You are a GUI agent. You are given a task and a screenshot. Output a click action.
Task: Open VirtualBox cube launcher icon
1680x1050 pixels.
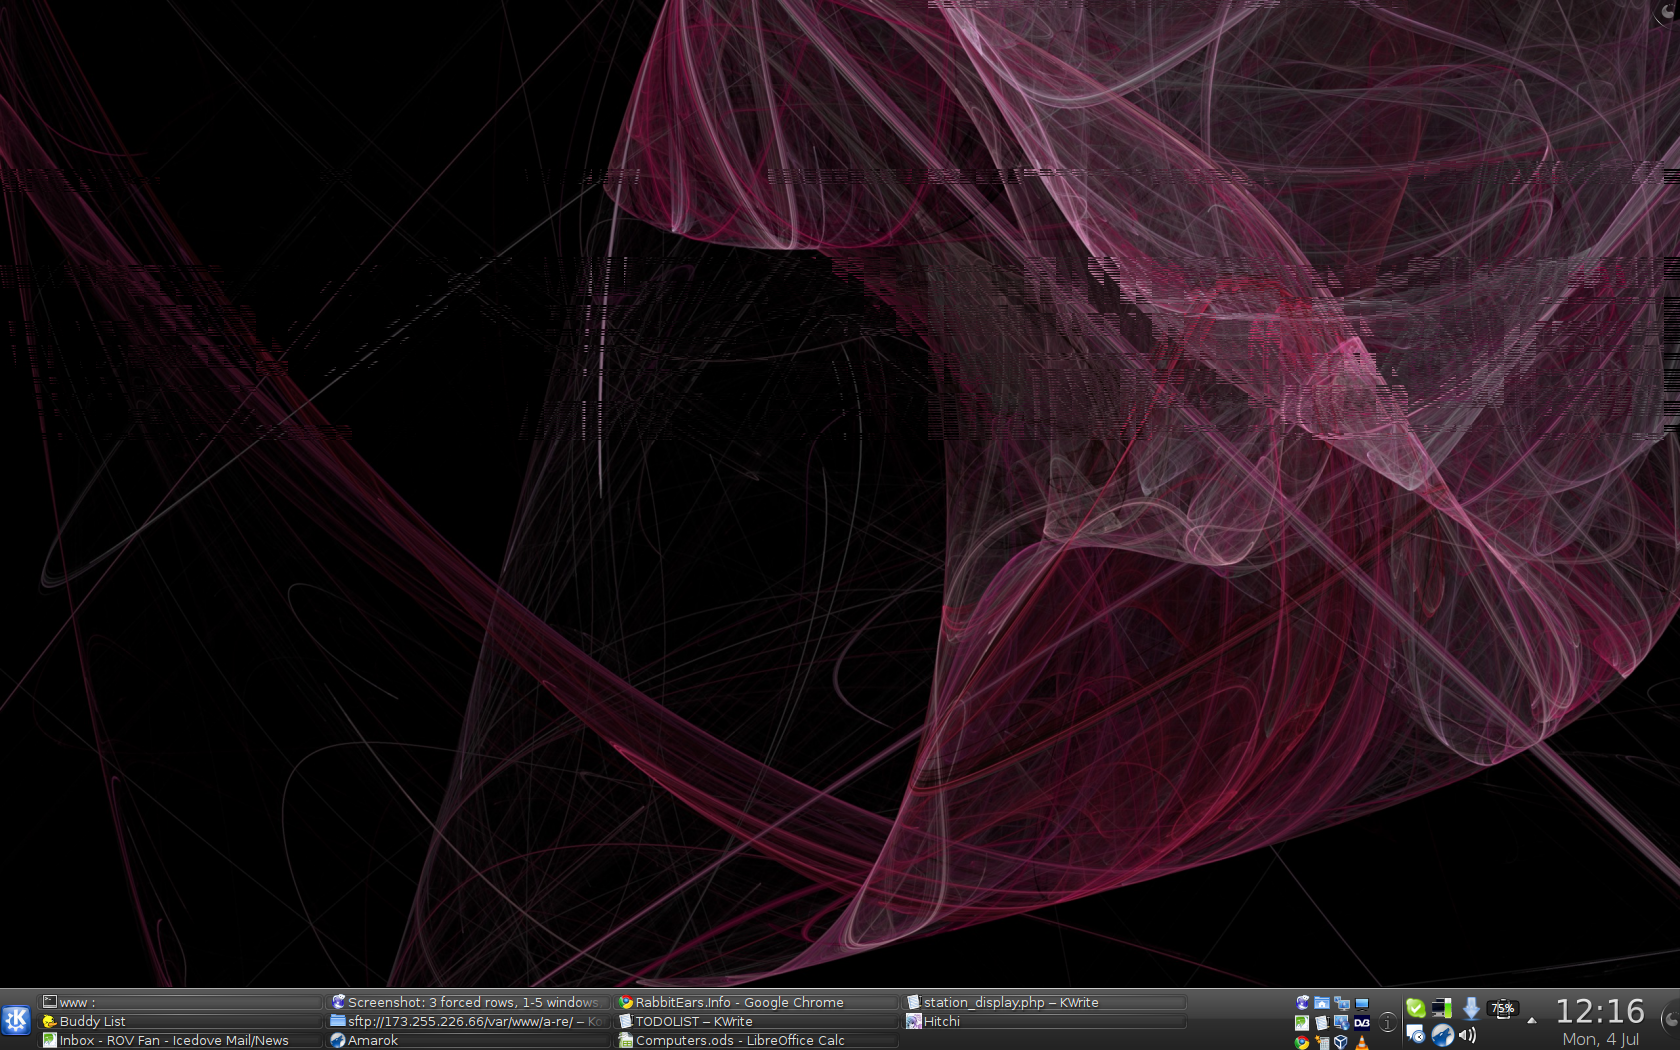coord(1341,1042)
